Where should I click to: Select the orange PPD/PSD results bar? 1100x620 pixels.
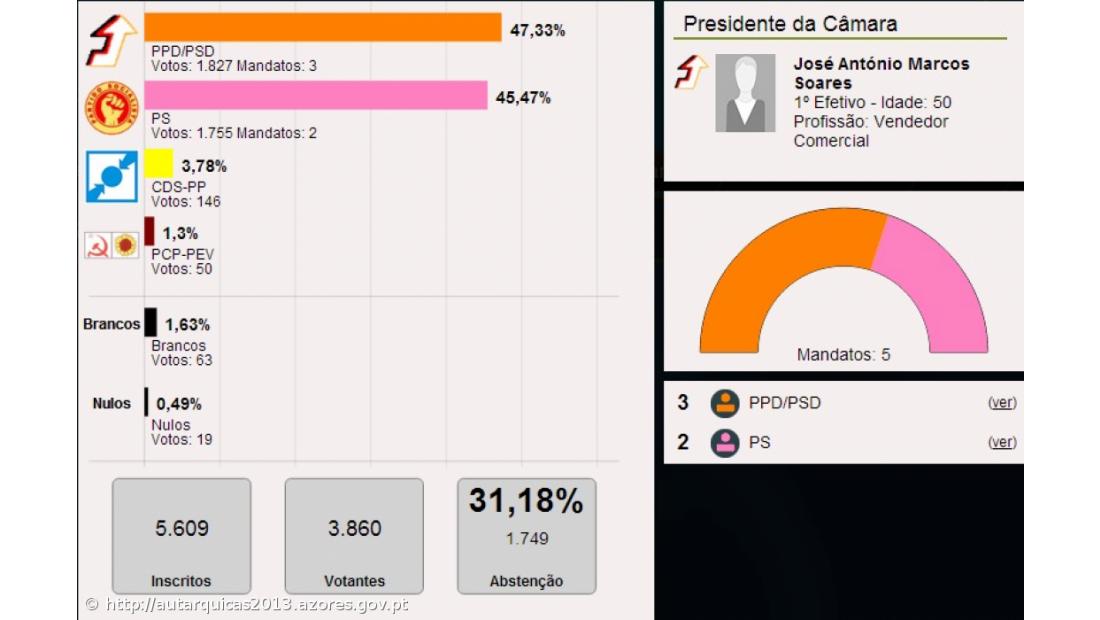click(320, 24)
